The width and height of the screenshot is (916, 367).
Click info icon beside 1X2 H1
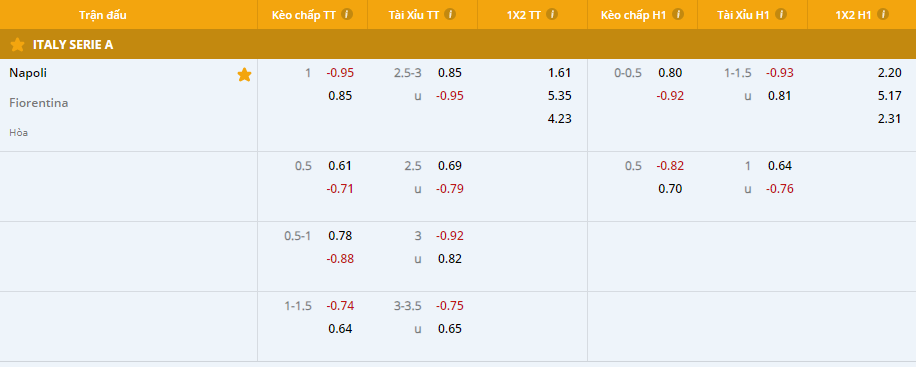click(883, 15)
